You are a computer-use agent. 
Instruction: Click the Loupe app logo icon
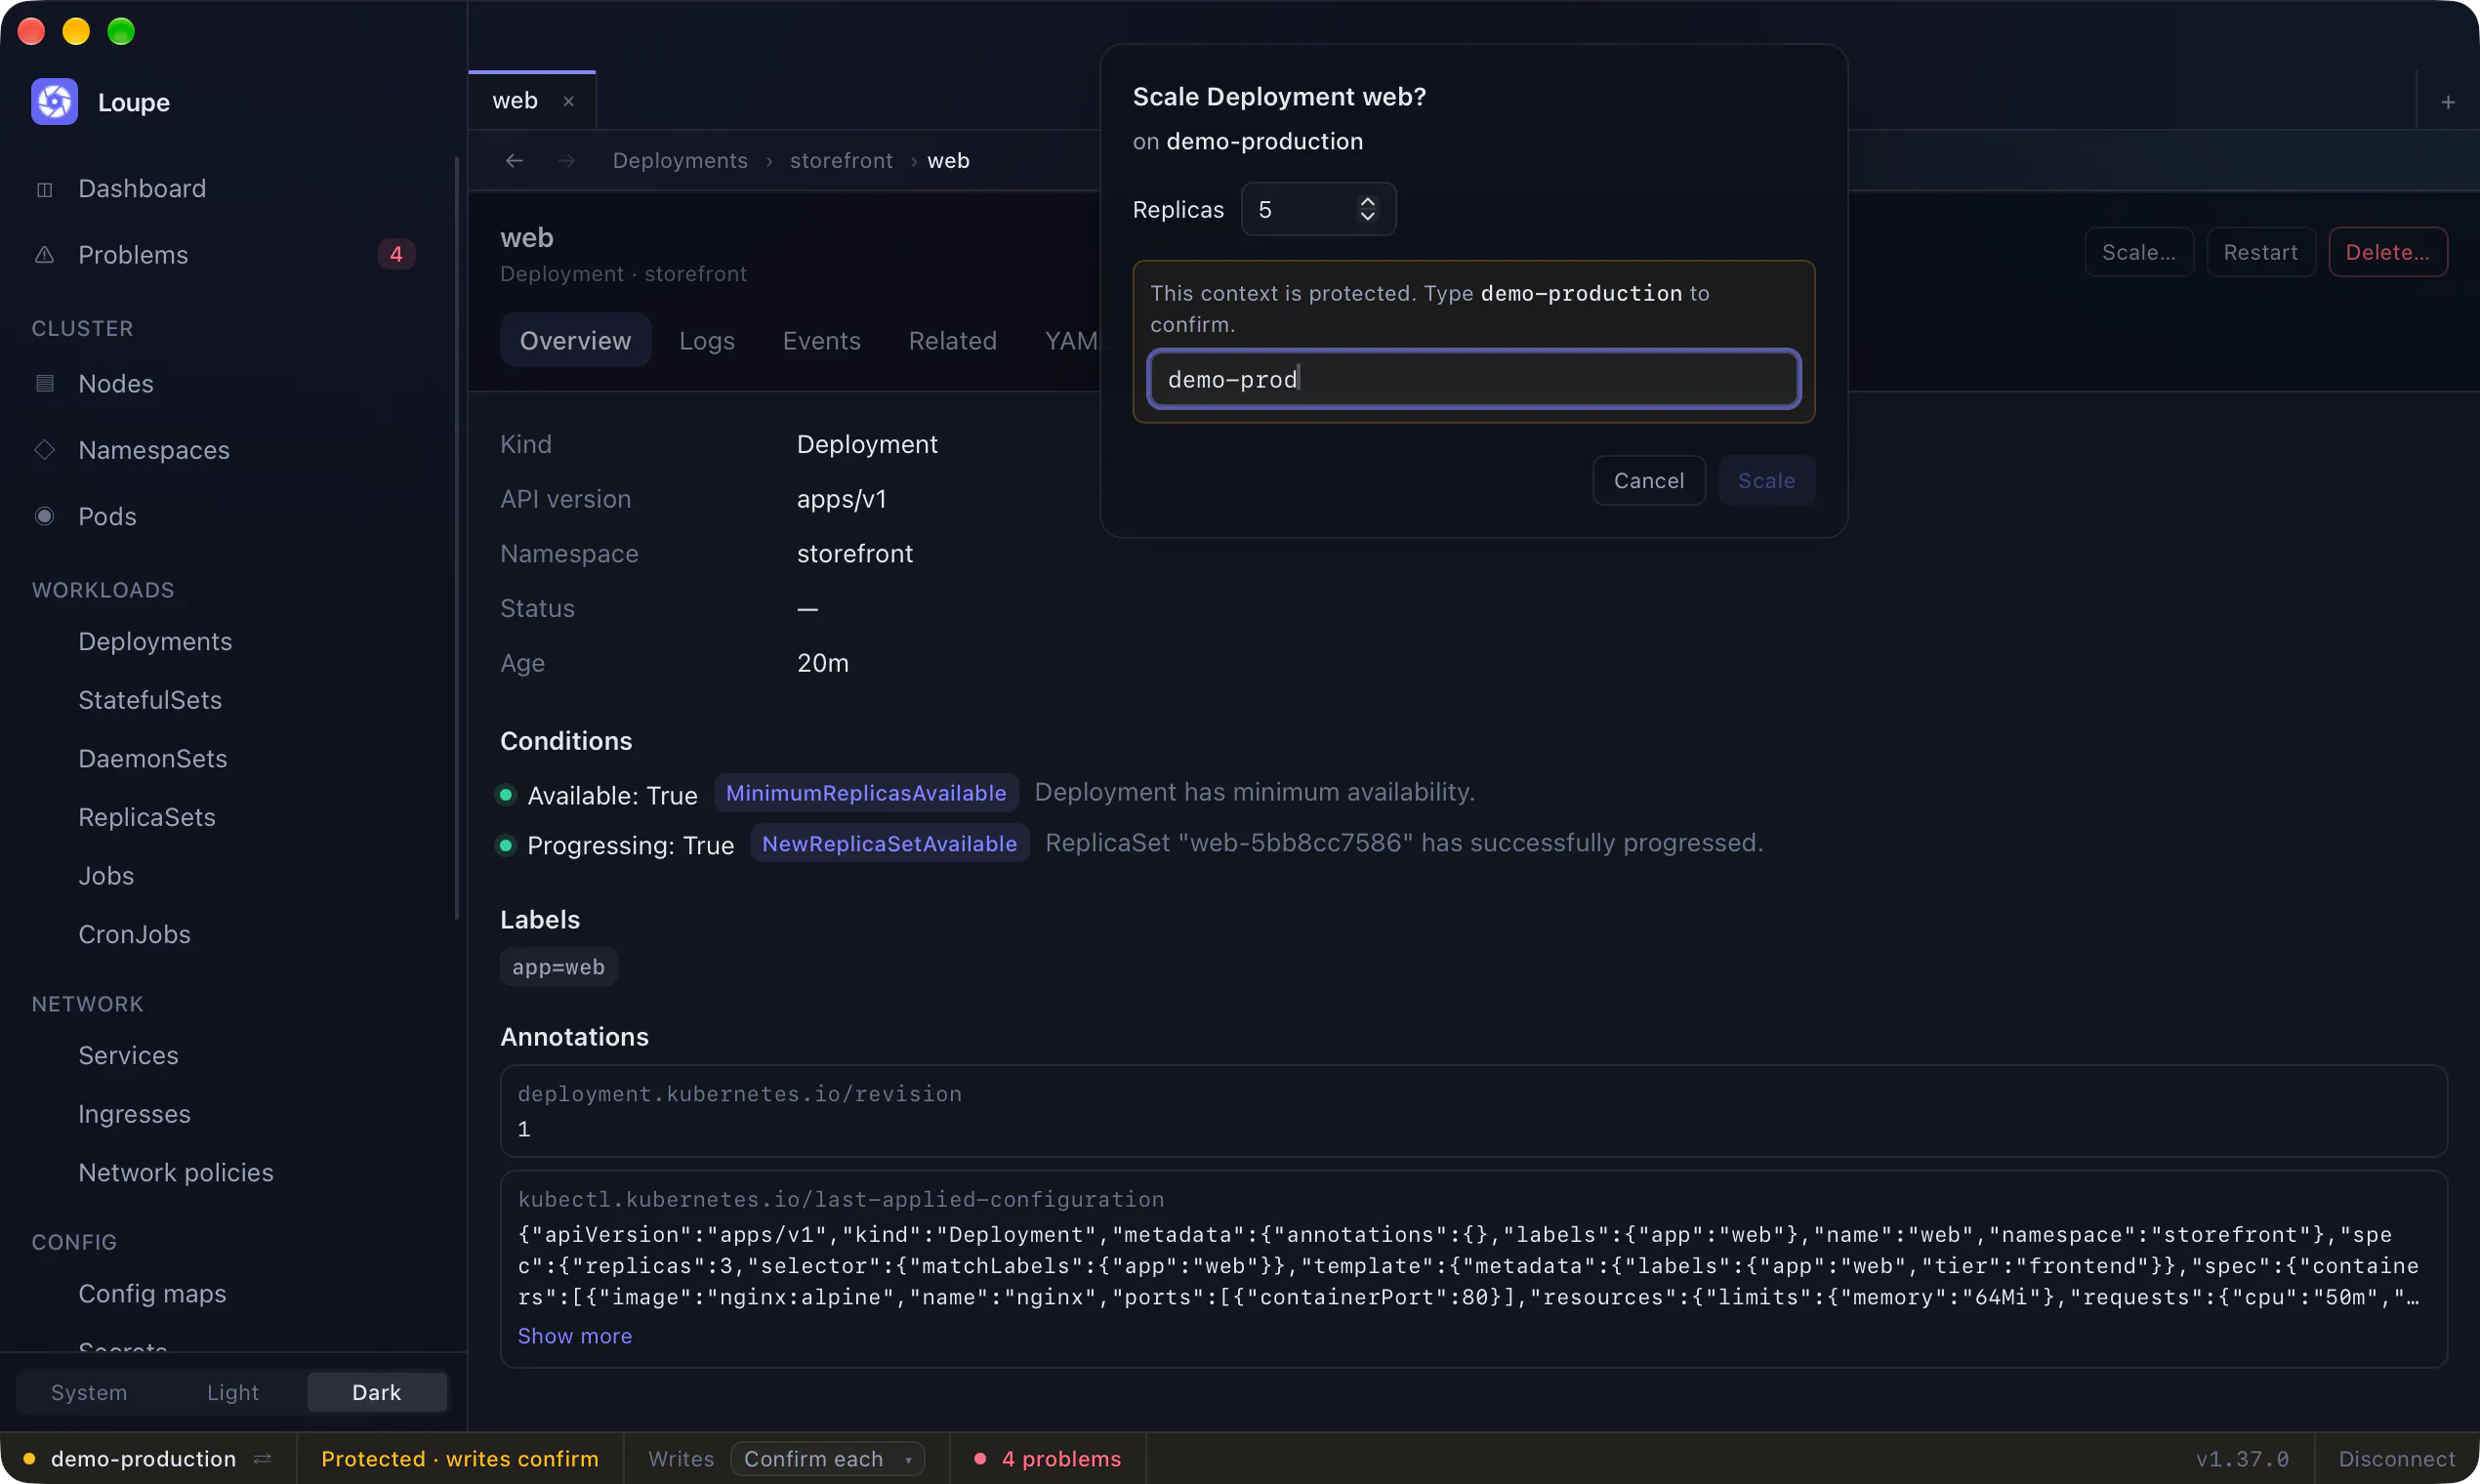[x=54, y=102]
